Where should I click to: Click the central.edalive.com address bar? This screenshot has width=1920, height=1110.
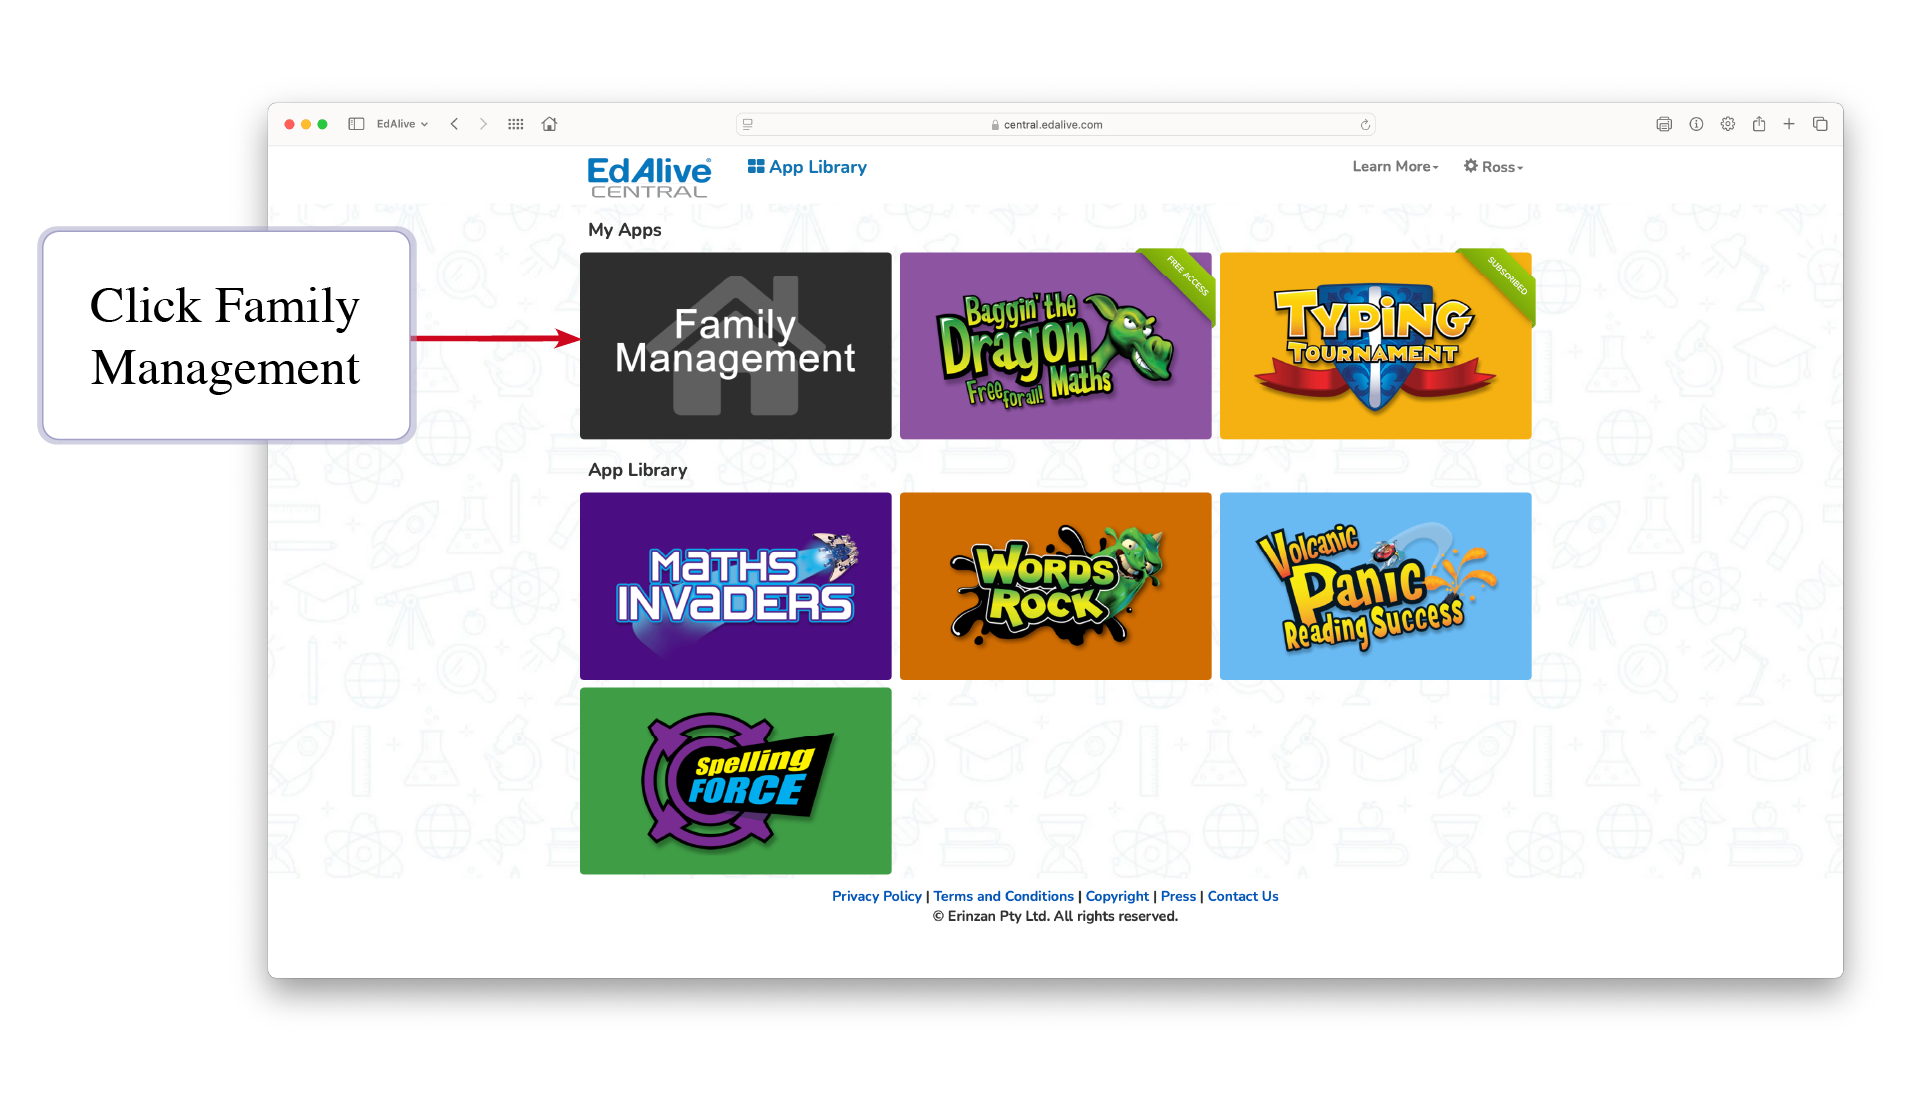pos(1055,124)
